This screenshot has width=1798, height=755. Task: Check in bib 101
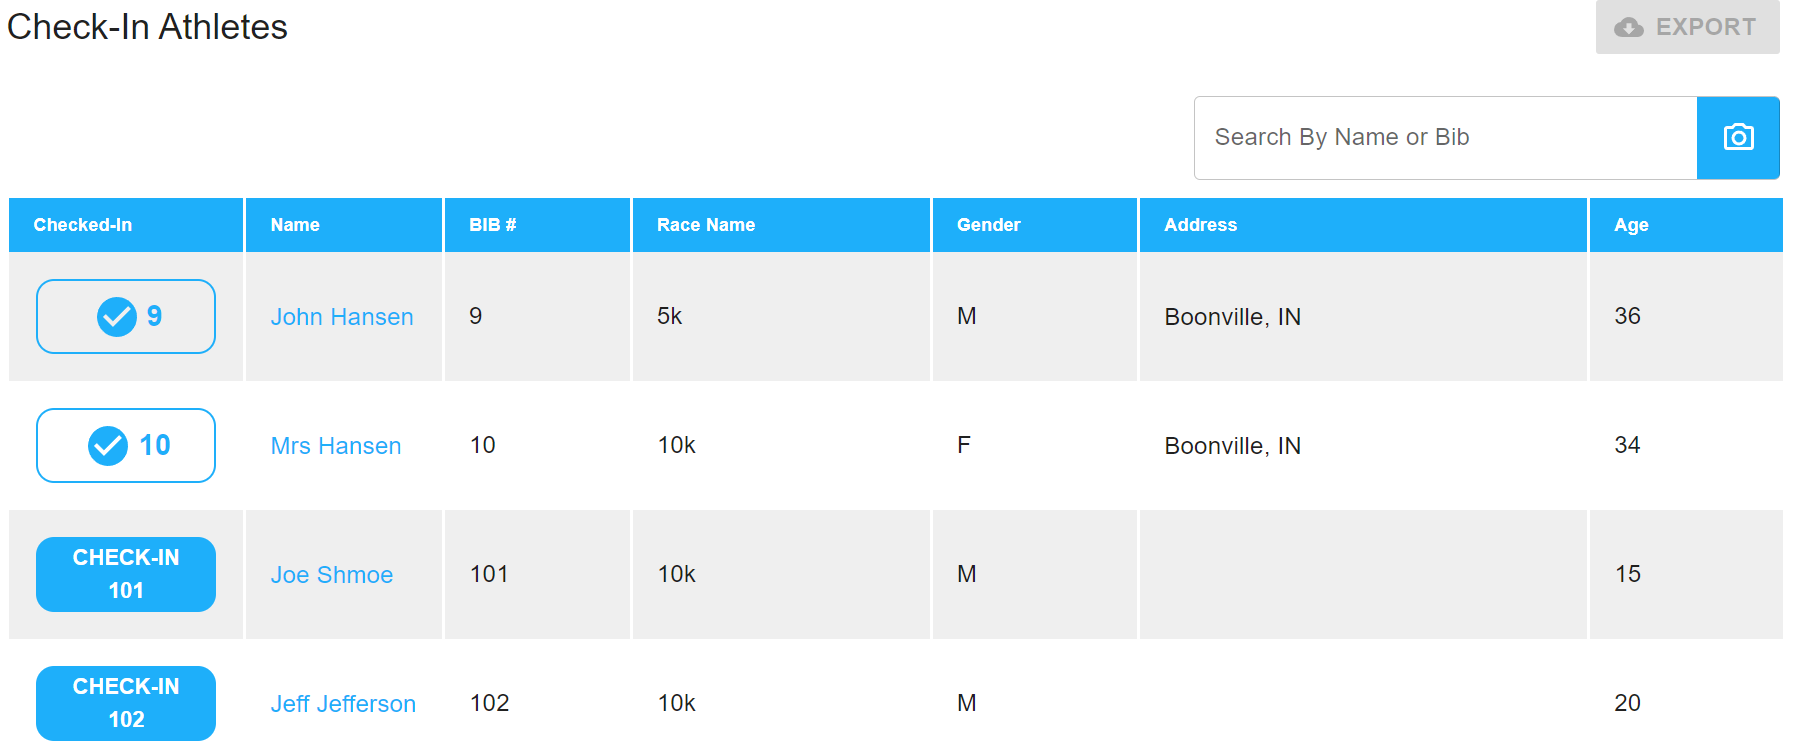tap(126, 574)
